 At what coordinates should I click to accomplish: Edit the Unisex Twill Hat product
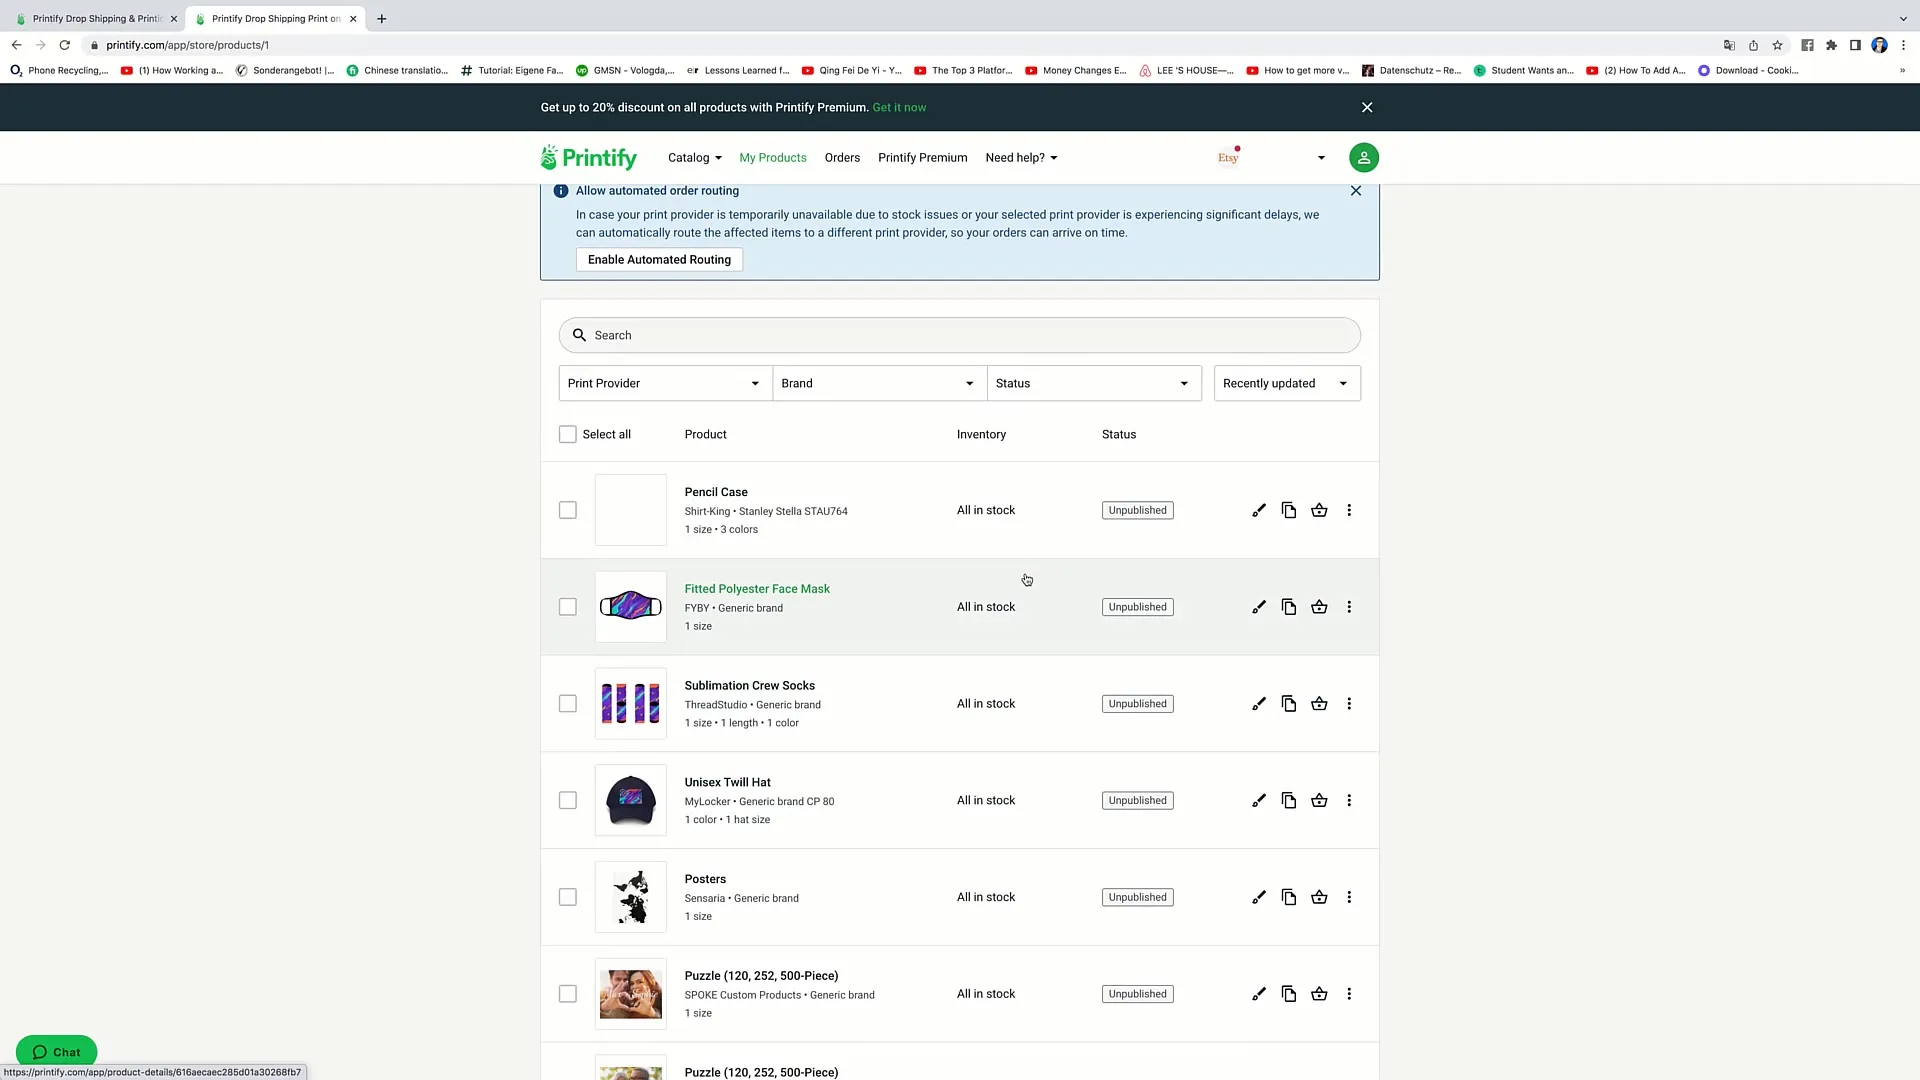1259,800
